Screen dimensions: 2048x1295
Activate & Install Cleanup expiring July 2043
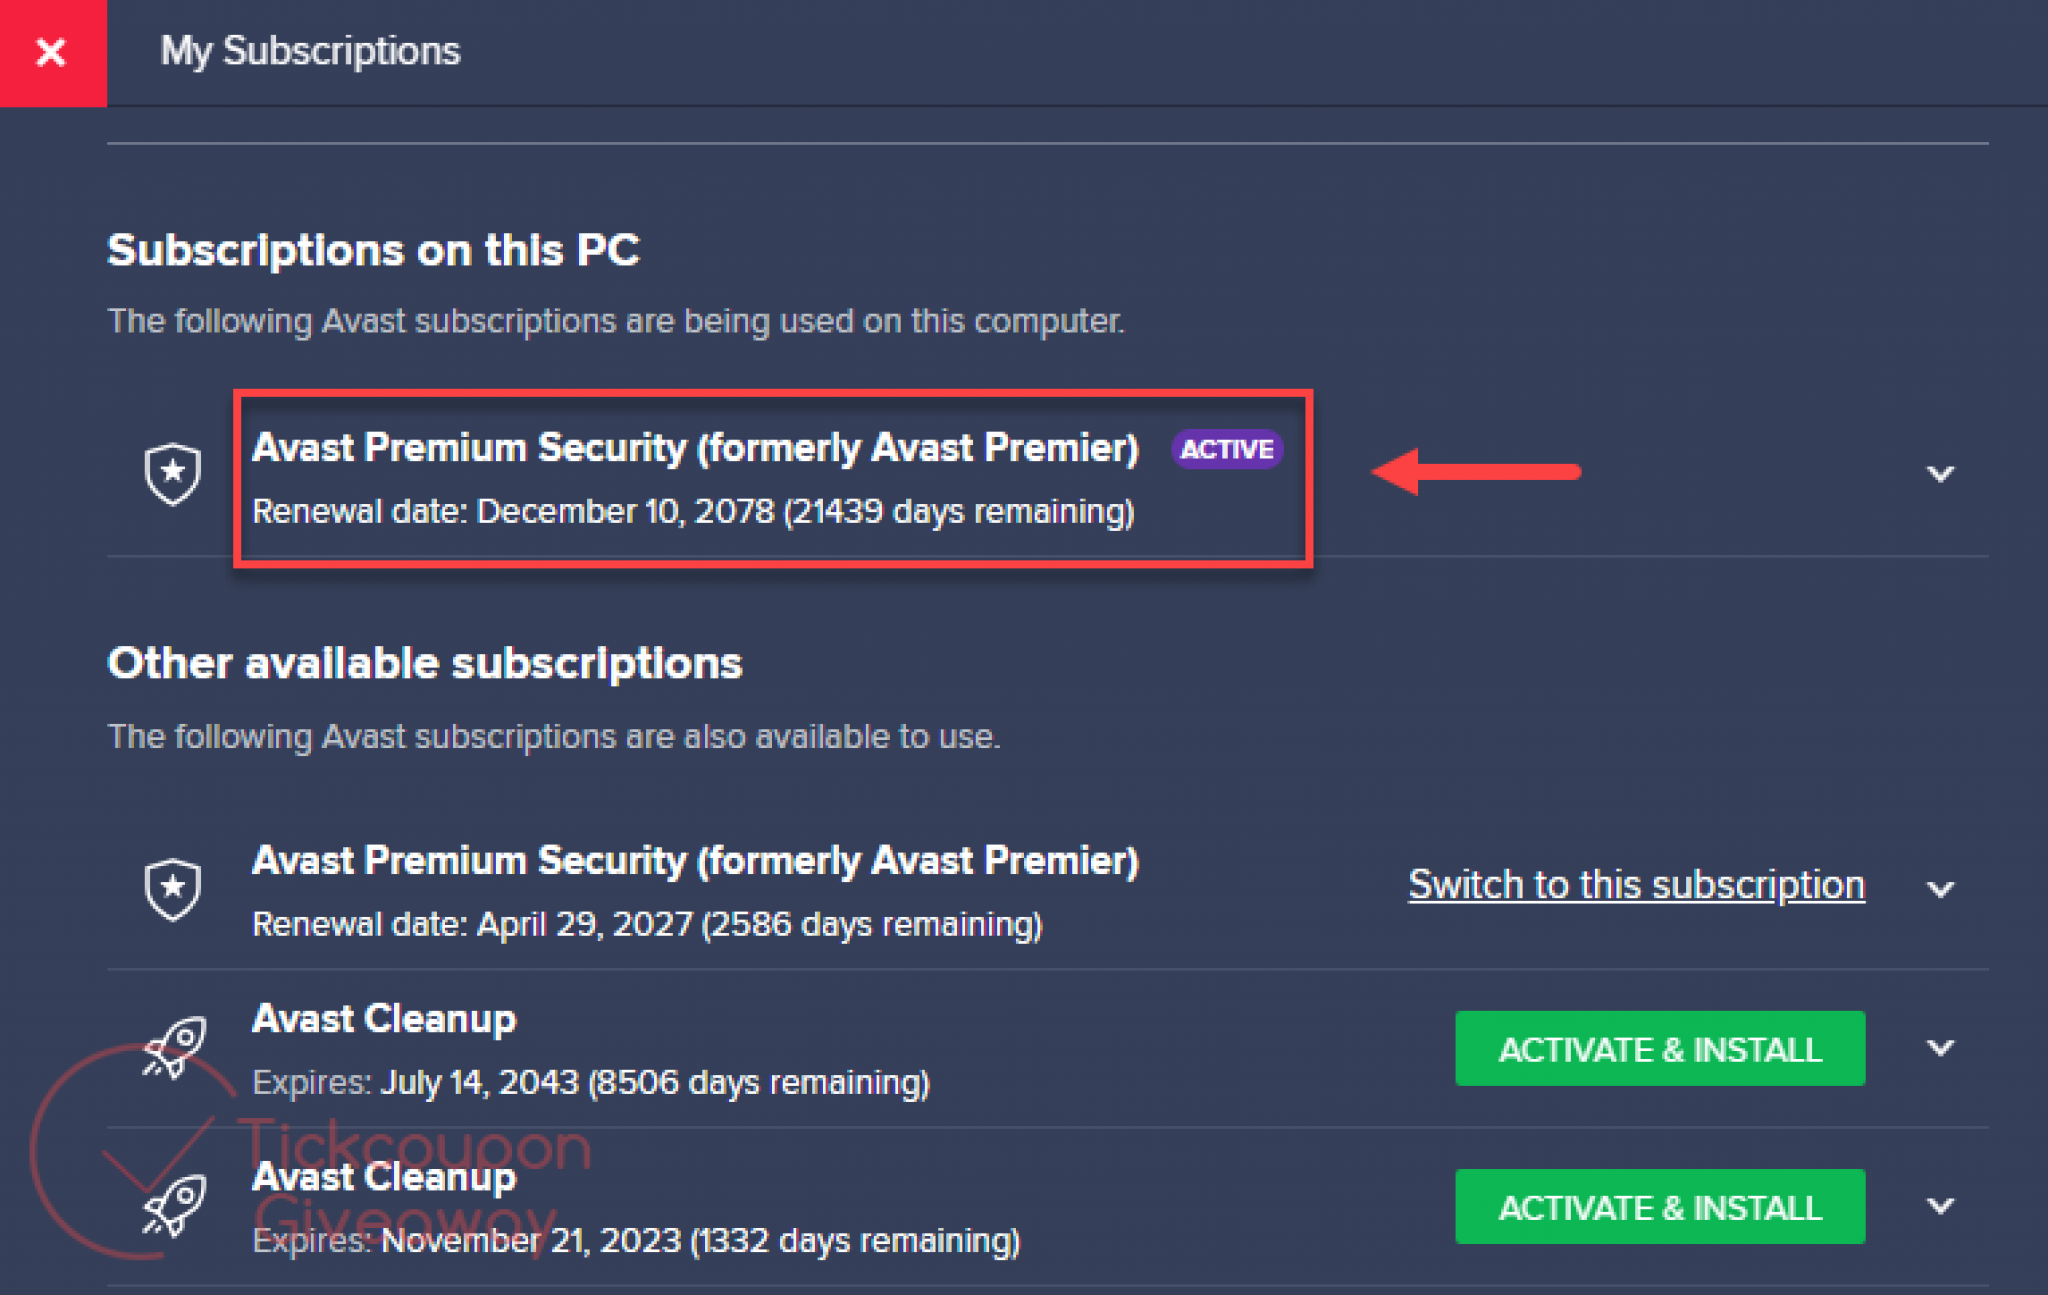pyautogui.click(x=1659, y=1049)
